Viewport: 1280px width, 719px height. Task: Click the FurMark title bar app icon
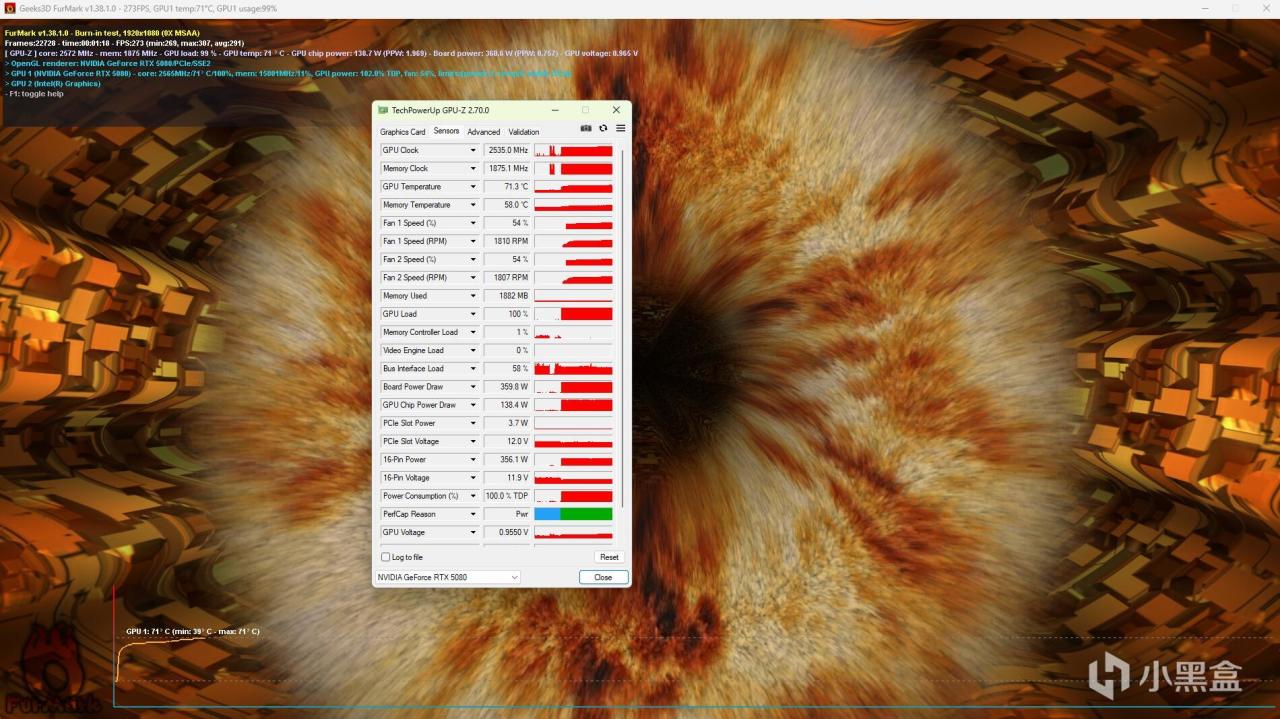click(x=10, y=8)
